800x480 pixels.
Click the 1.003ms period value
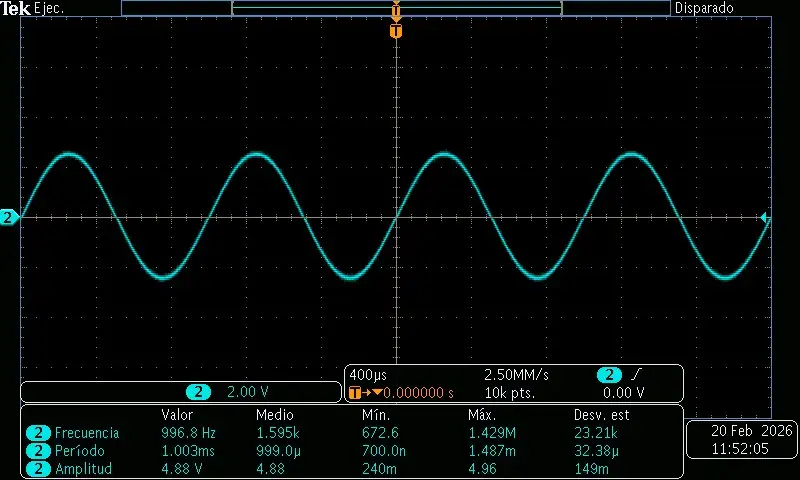point(188,451)
